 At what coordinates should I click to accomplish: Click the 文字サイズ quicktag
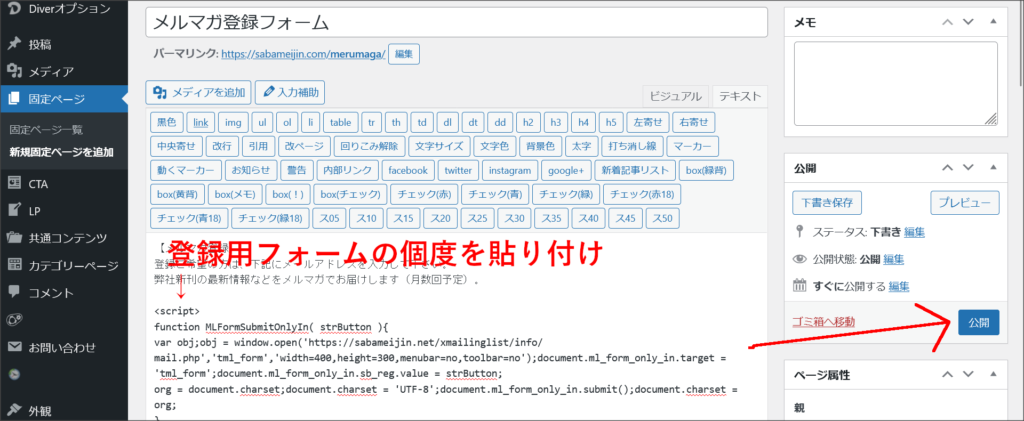(440, 146)
